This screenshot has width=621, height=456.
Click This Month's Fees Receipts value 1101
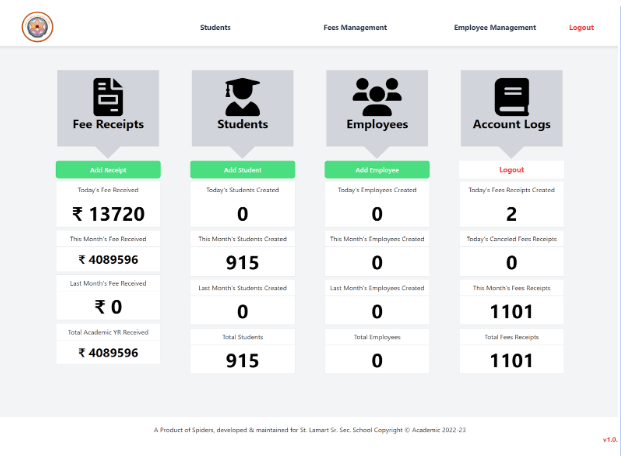(511, 311)
